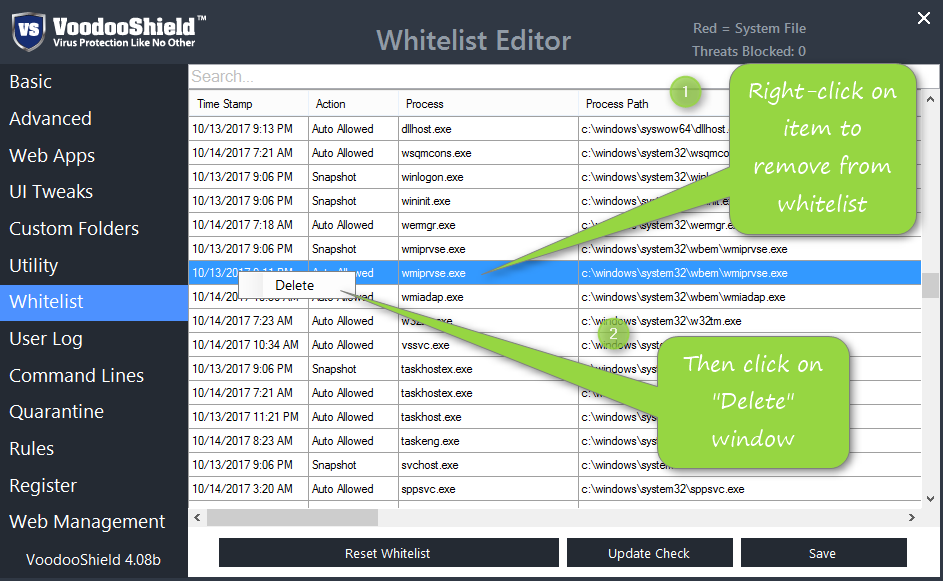Switch to the Quarantine tab
This screenshot has height=581, width=943.
point(94,412)
